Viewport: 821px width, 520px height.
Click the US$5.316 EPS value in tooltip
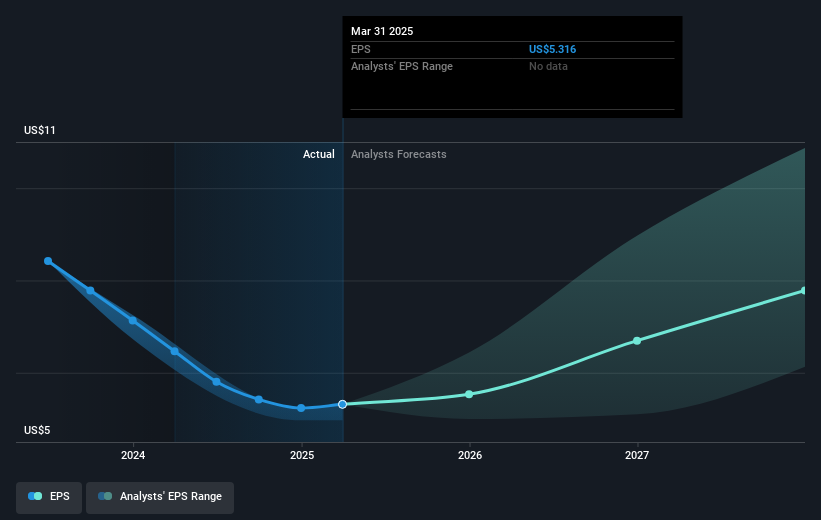[552, 49]
